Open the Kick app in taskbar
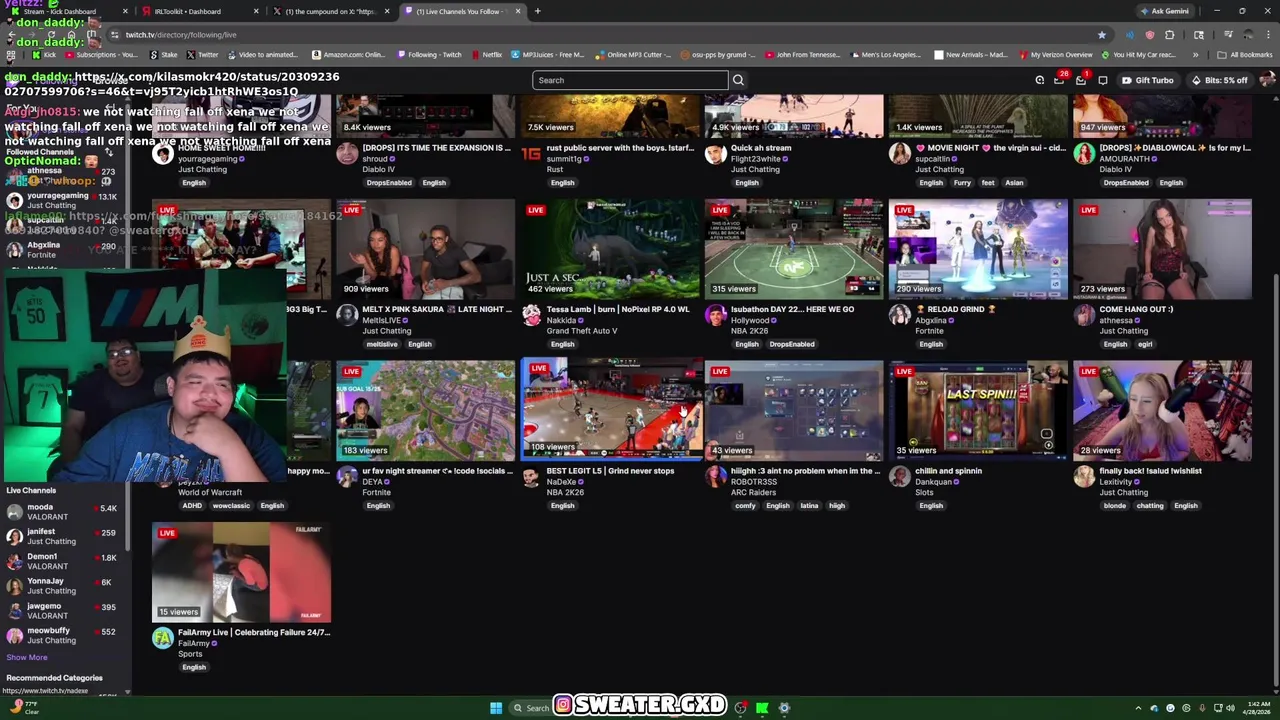This screenshot has height=720, width=1280. (762, 708)
